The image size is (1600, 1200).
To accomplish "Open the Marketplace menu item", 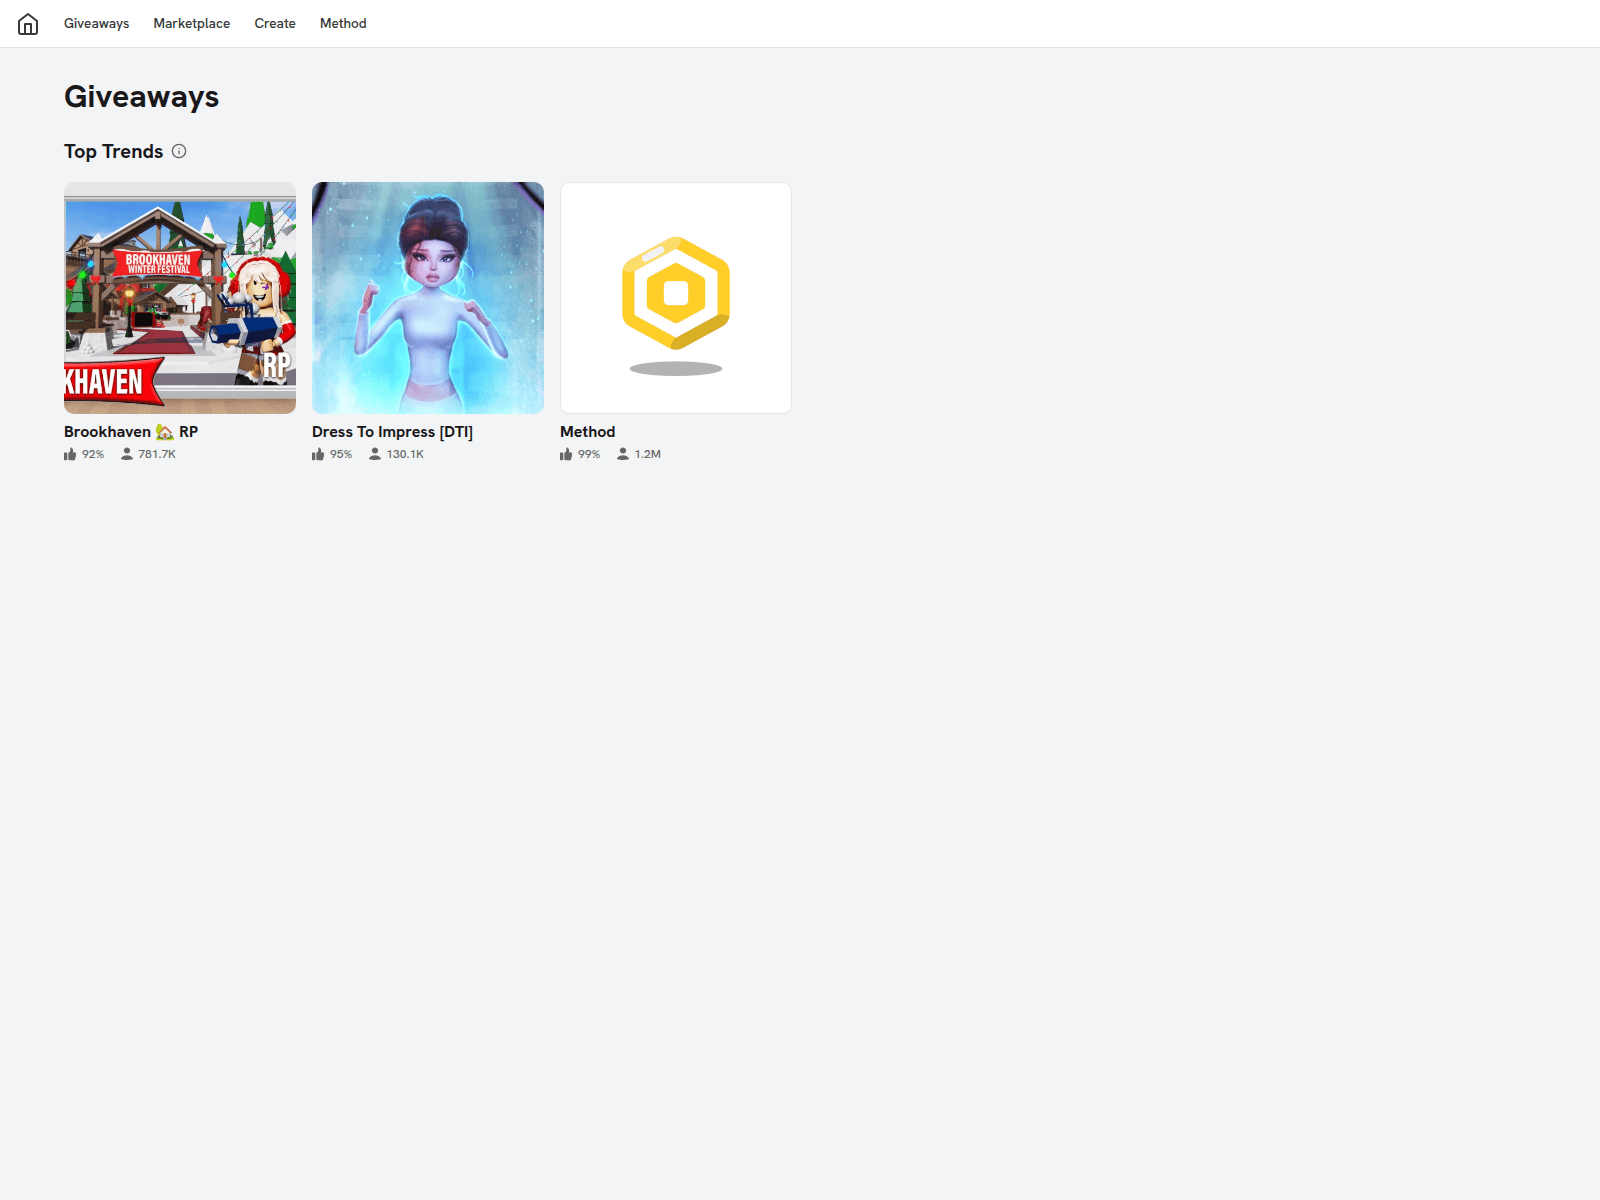I will (190, 23).
